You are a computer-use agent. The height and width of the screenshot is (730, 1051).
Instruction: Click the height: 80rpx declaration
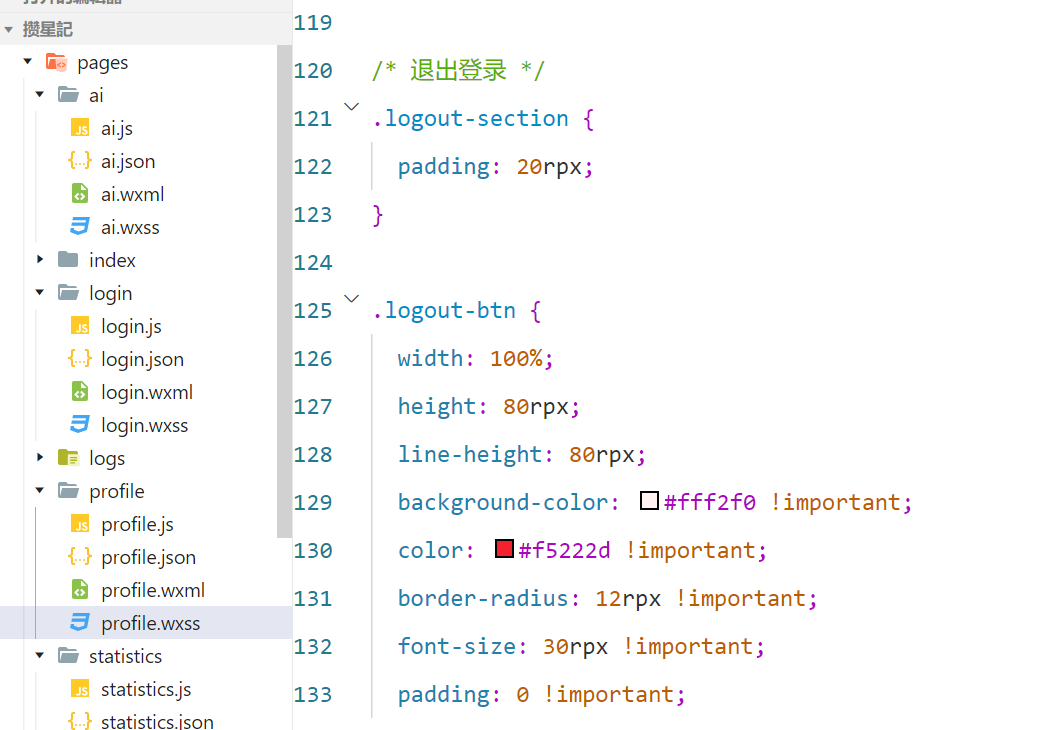coord(489,407)
